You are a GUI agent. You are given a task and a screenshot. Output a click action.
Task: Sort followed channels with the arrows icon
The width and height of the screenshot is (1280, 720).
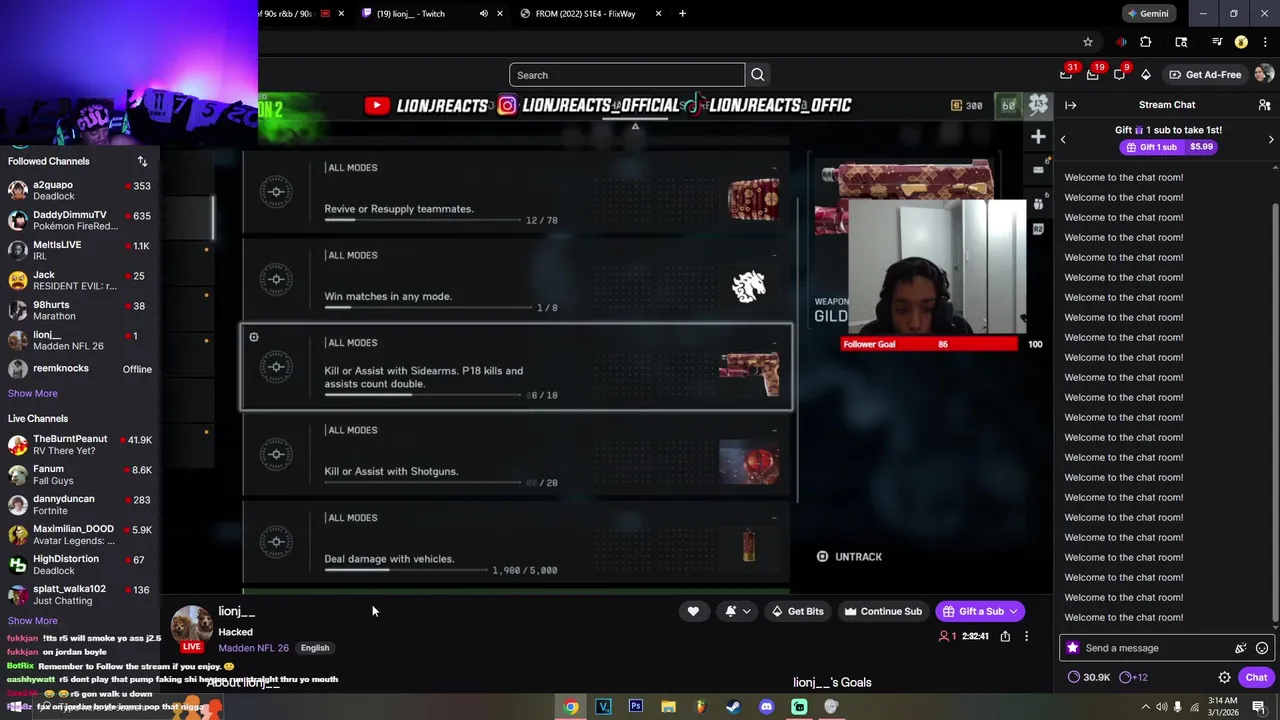142,161
